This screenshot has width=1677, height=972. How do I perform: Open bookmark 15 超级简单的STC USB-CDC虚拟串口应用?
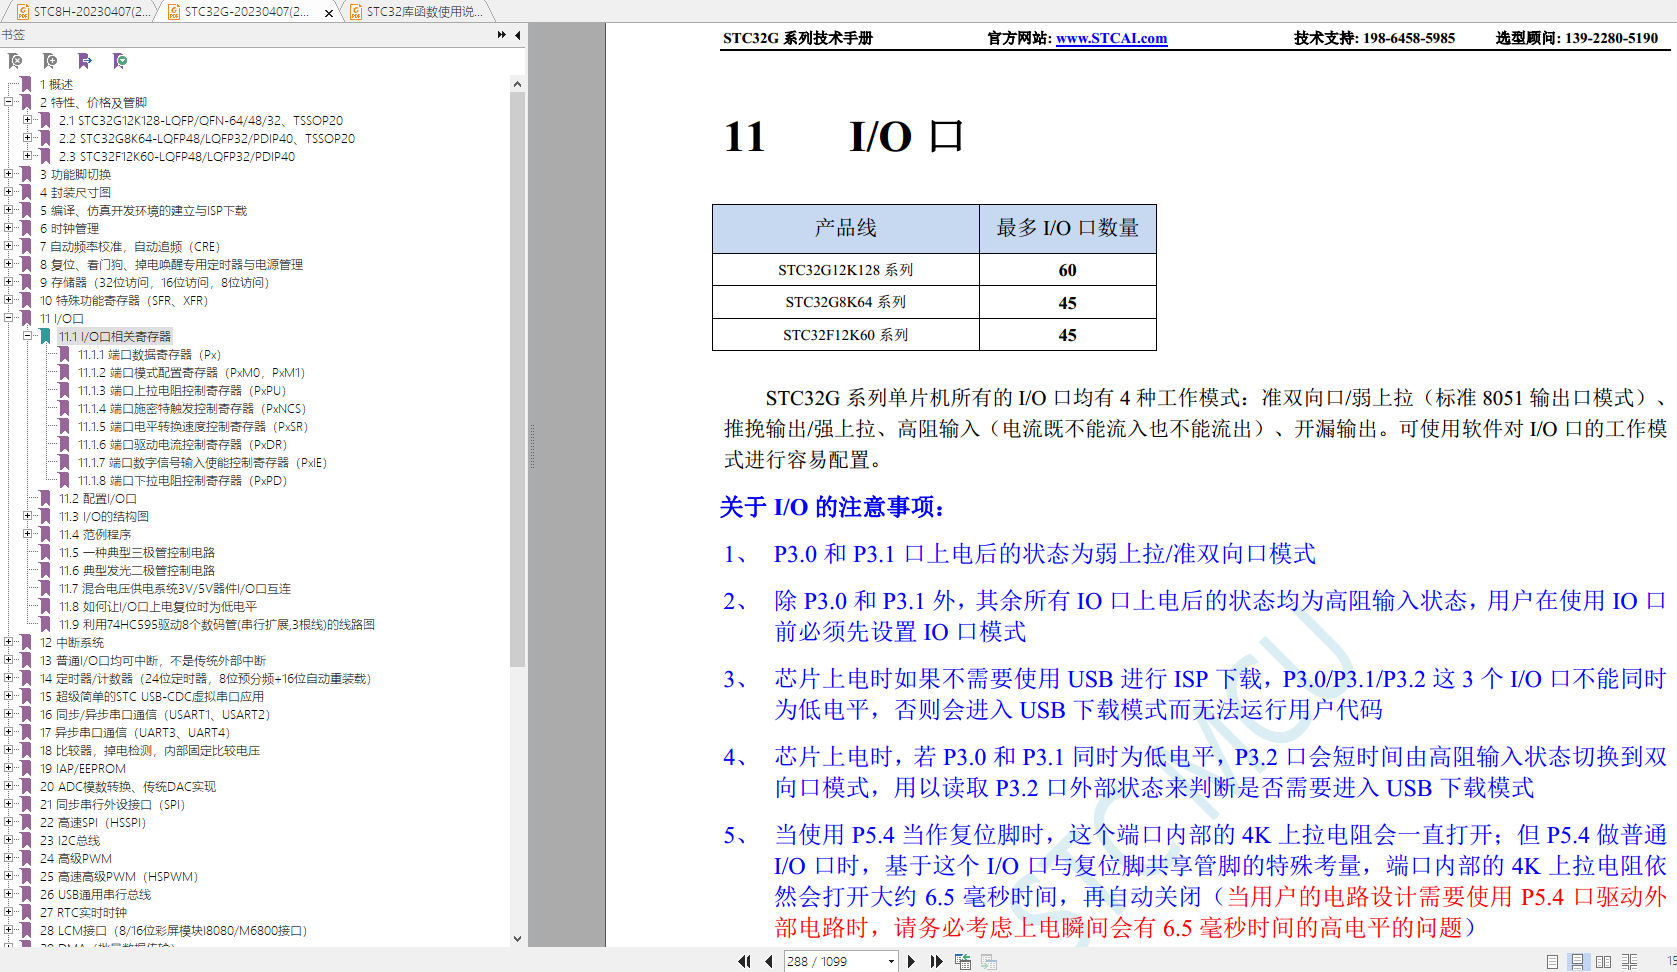152,696
